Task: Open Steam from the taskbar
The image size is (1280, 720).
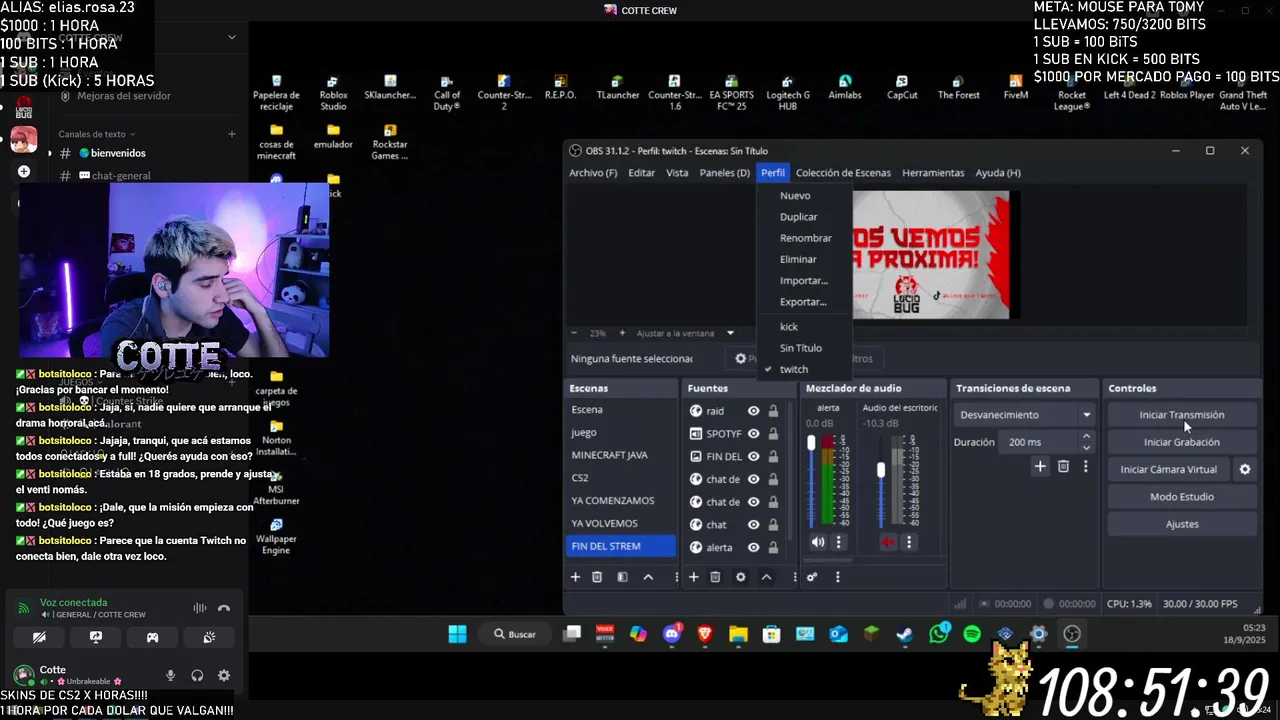Action: click(904, 634)
